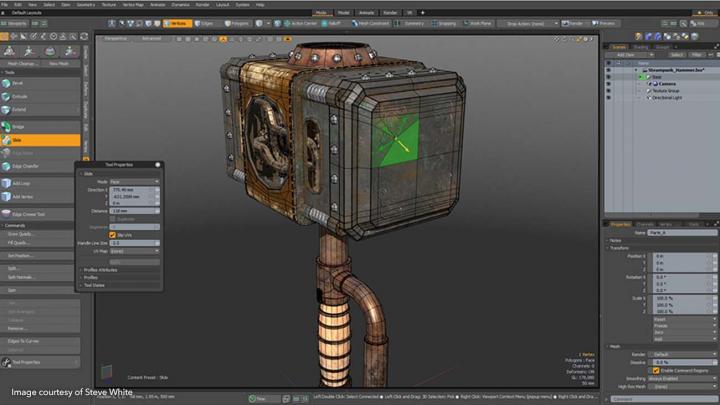Switch to Polygons selection mode

click(237, 23)
